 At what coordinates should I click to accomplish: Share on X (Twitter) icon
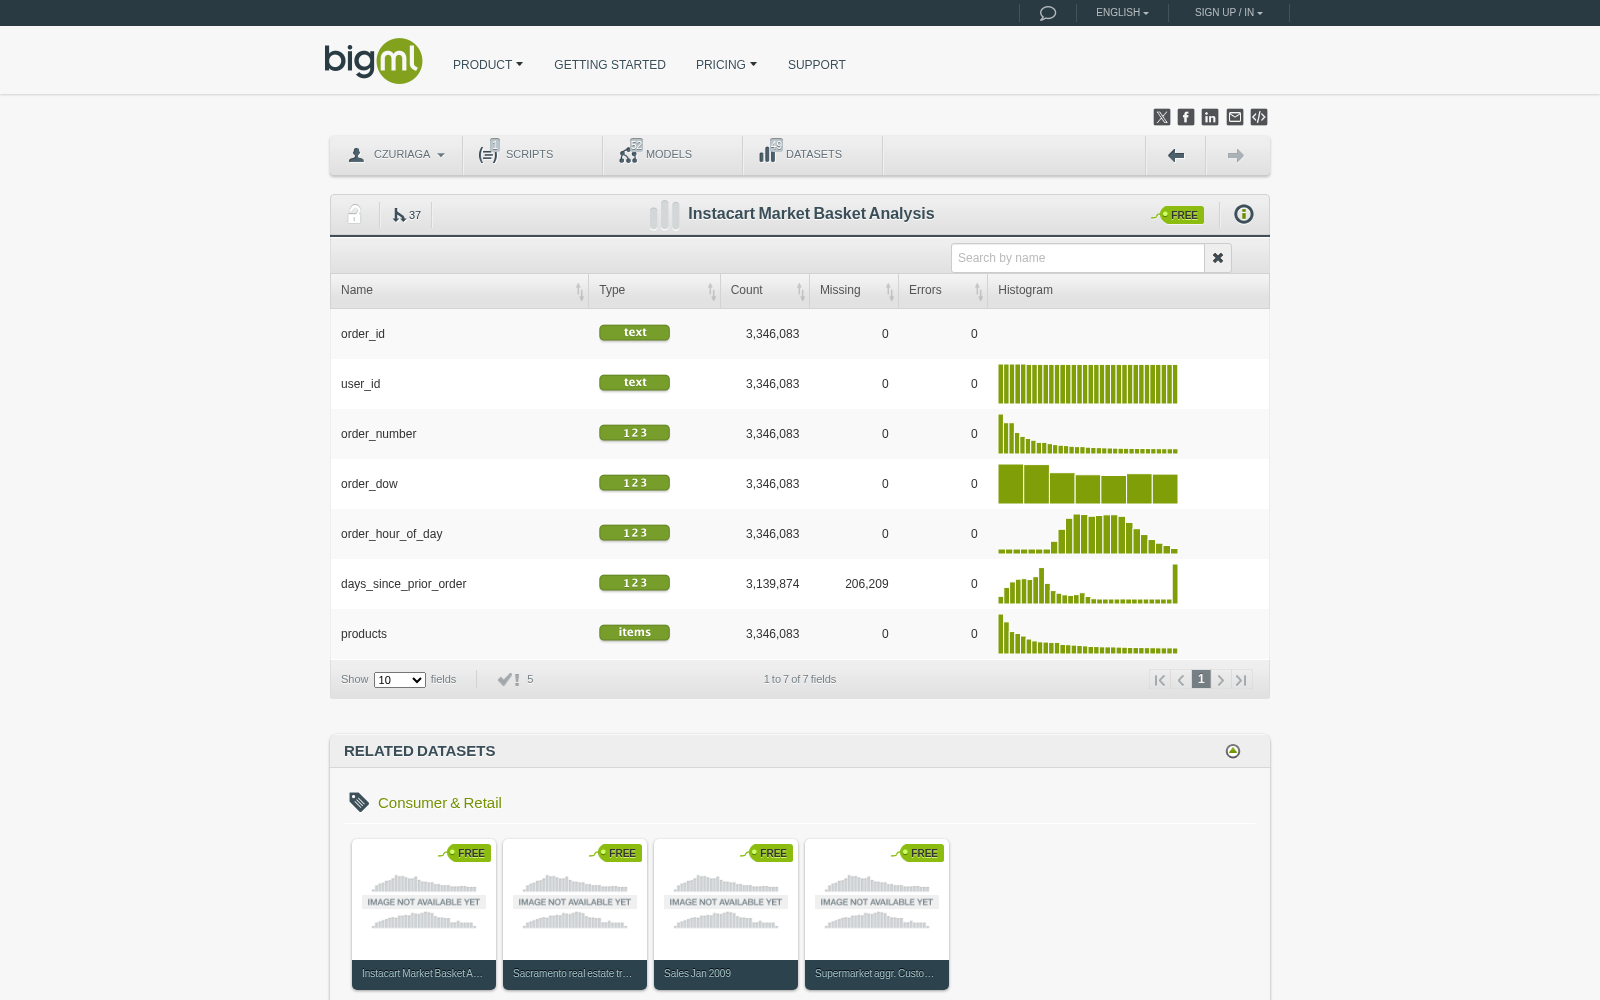pos(1162,117)
